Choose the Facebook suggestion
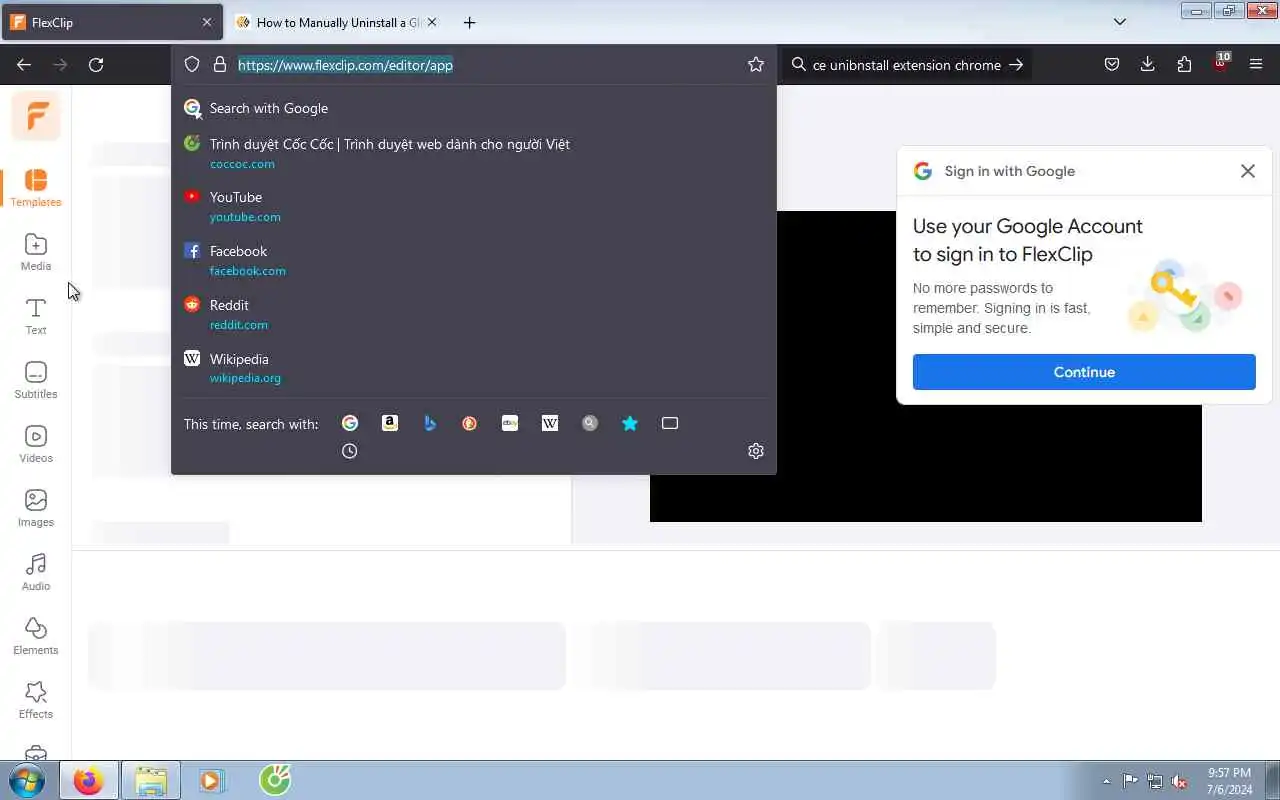This screenshot has height=800, width=1280. (x=474, y=260)
